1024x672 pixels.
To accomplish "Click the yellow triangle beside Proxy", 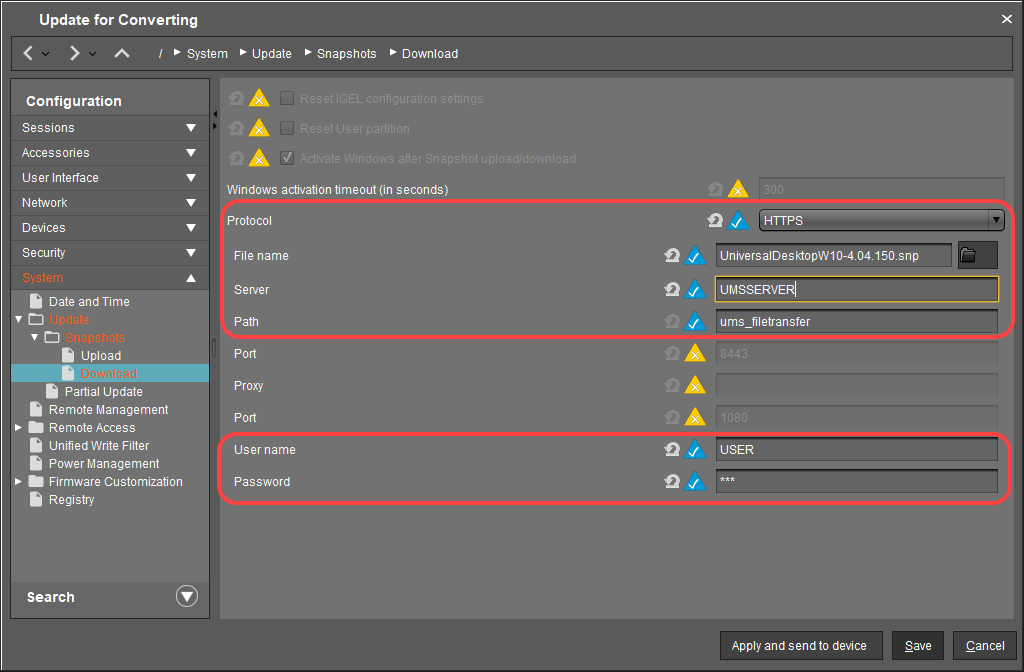I will pos(696,386).
